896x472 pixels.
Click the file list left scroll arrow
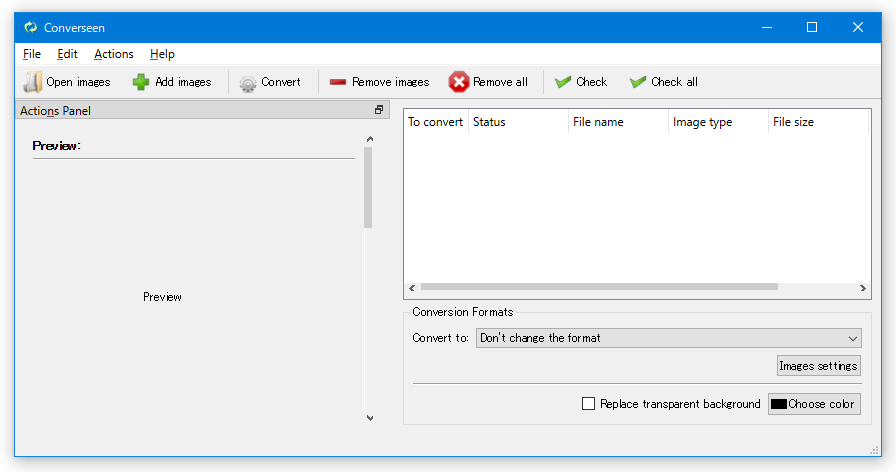coord(412,288)
